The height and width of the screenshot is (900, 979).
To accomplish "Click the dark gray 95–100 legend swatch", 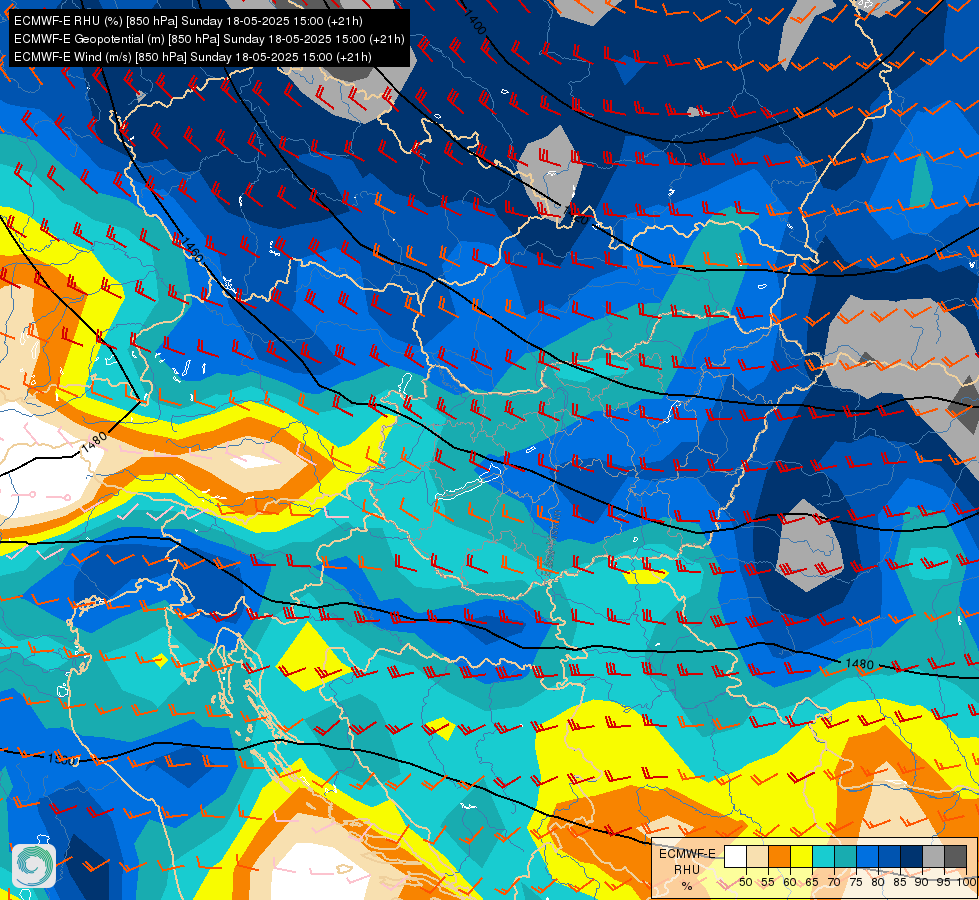I will point(956,856).
